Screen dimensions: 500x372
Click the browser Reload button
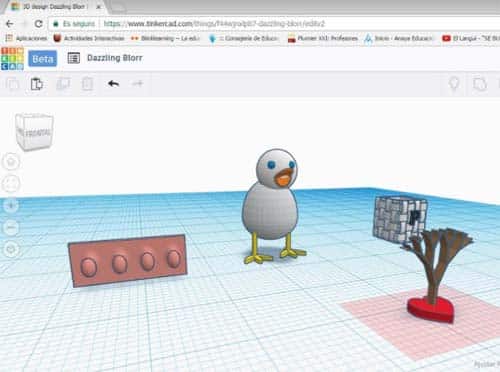(x=39, y=24)
